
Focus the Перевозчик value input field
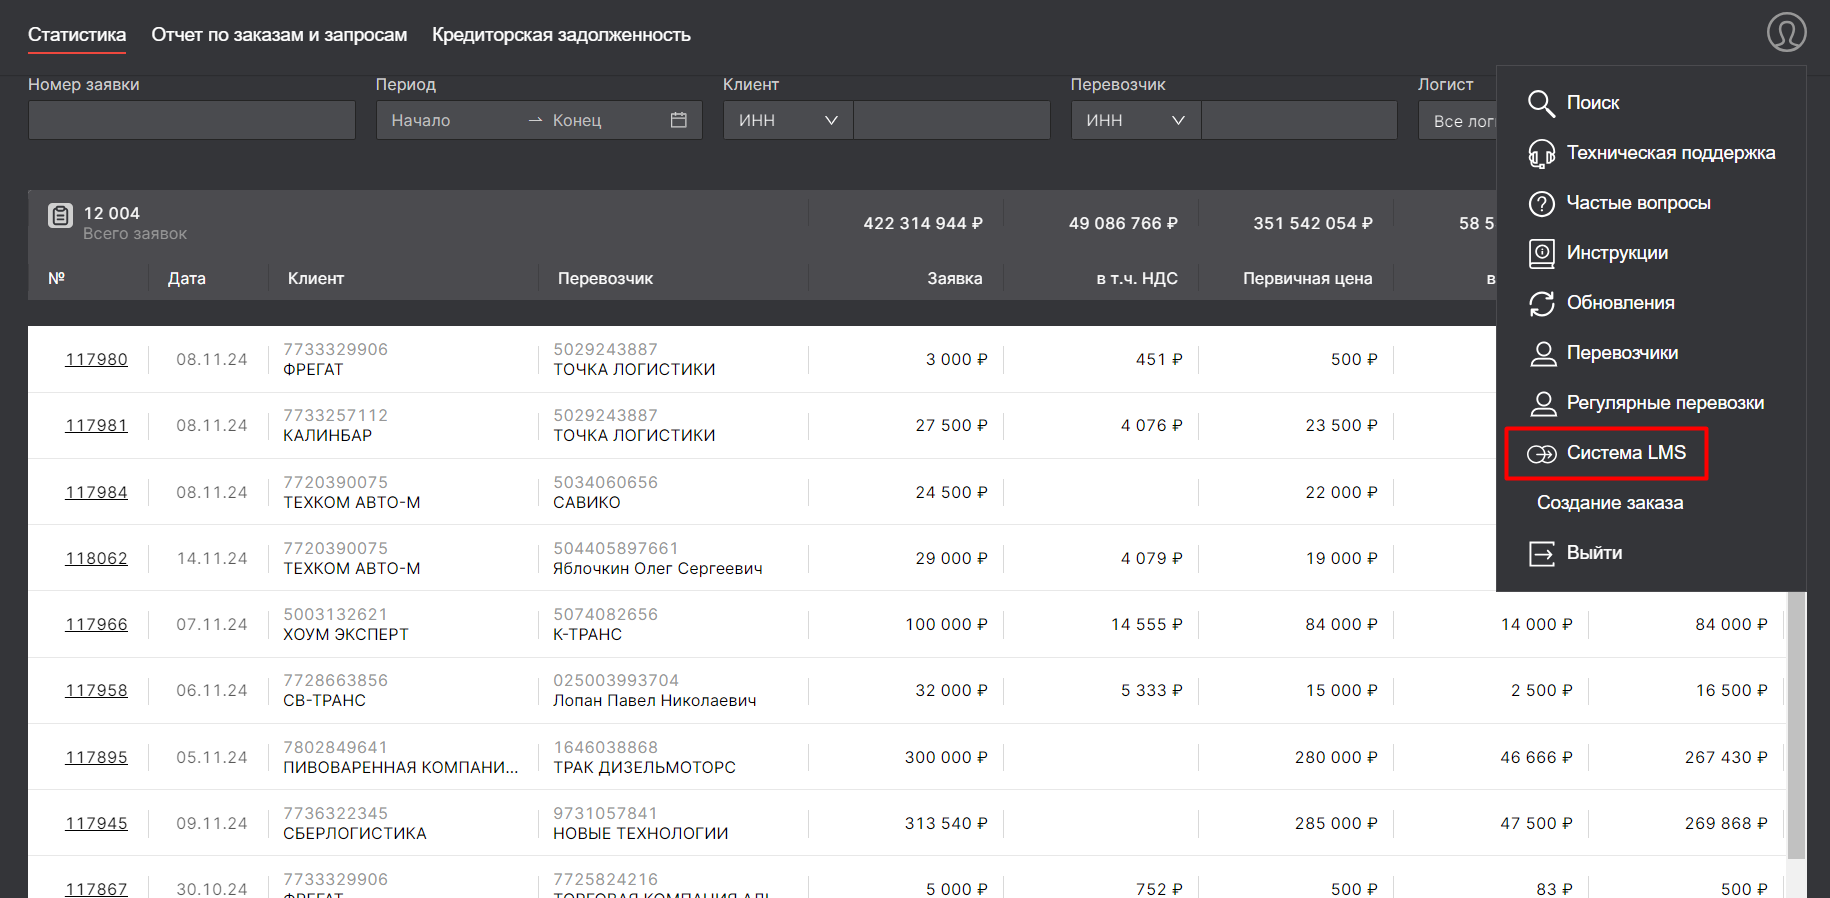(x=1299, y=120)
